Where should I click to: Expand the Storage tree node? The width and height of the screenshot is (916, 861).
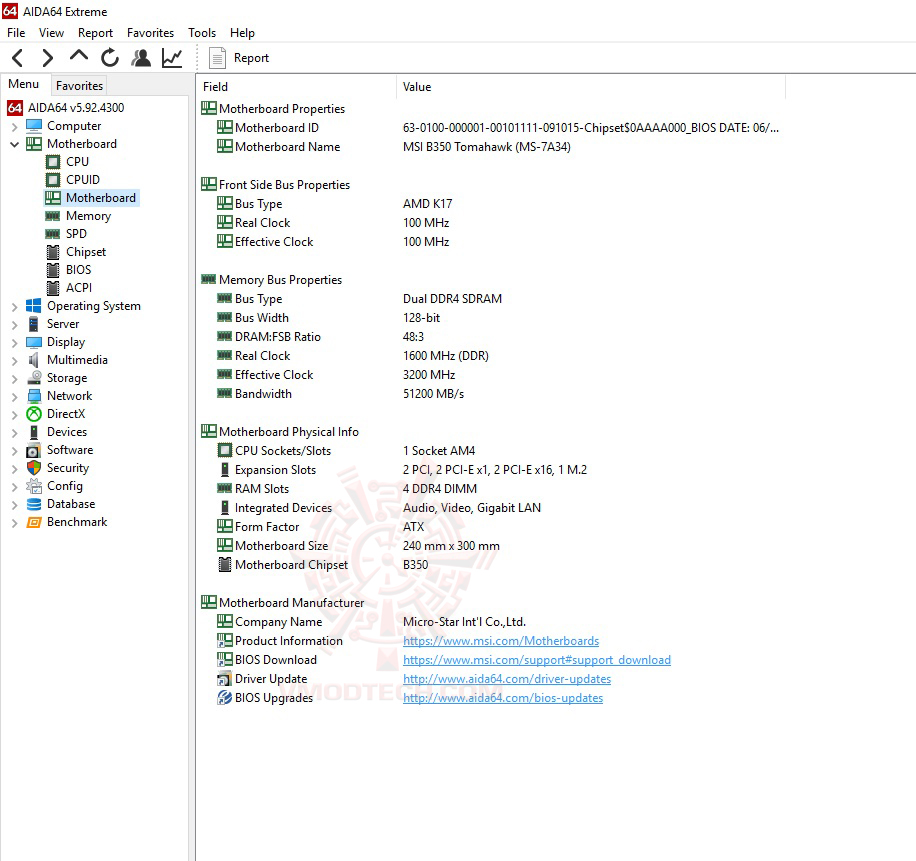[x=15, y=379]
